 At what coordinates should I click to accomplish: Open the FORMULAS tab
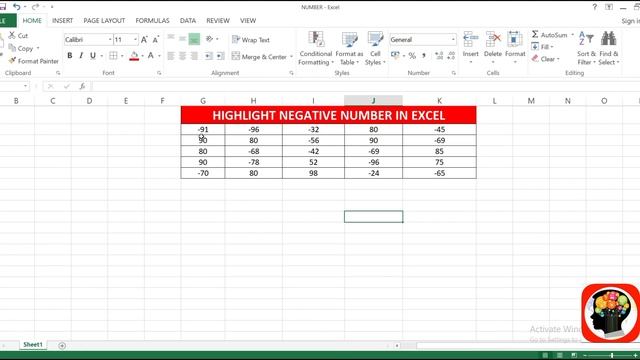[152, 20]
